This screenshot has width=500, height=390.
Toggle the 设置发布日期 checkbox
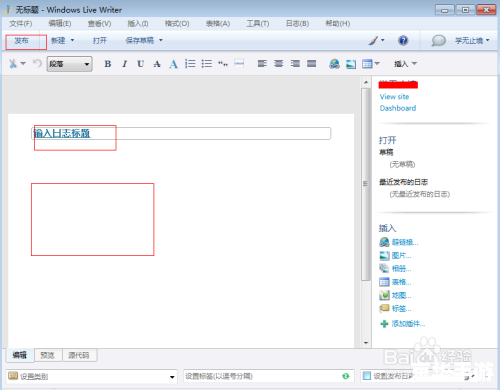[x=367, y=376]
